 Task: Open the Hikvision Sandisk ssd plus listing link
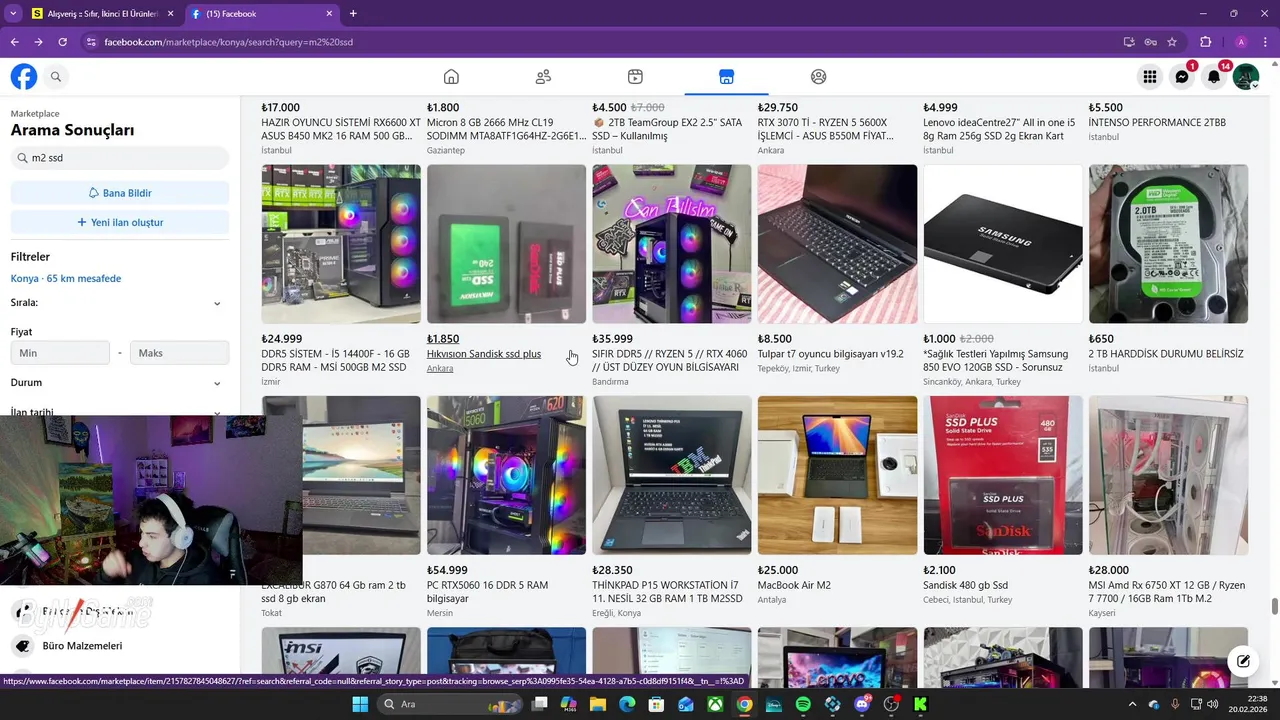(484, 354)
